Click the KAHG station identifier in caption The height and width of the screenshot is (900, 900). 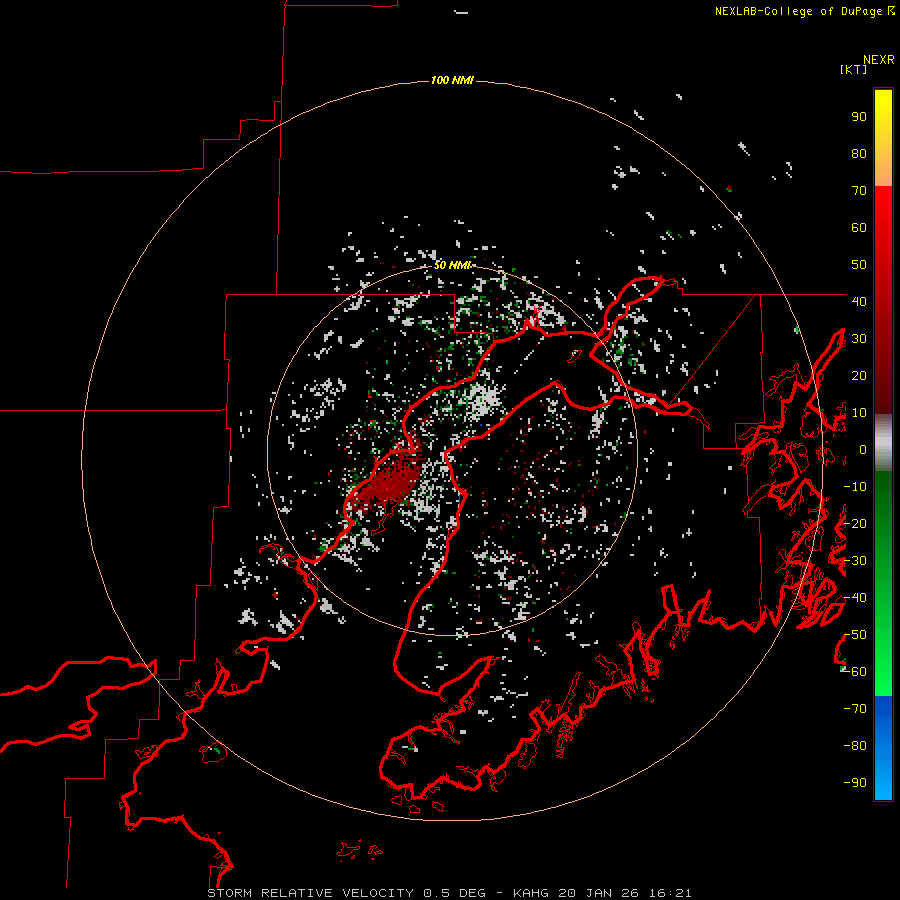coord(531,893)
